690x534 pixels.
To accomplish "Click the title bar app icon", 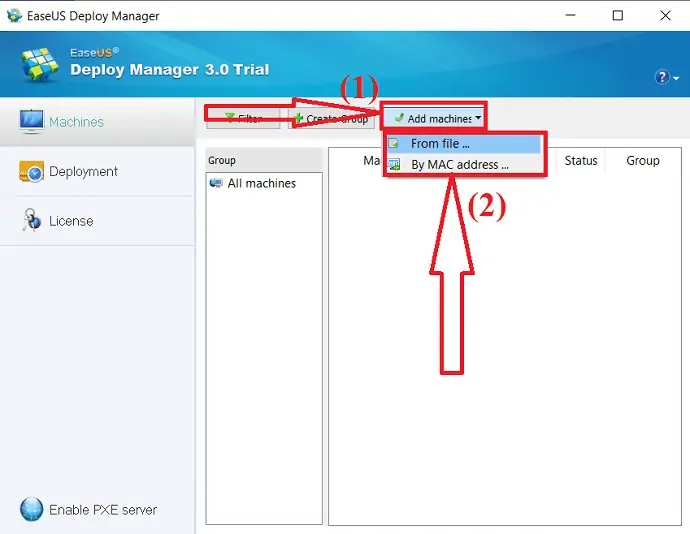I will tap(15, 15).
